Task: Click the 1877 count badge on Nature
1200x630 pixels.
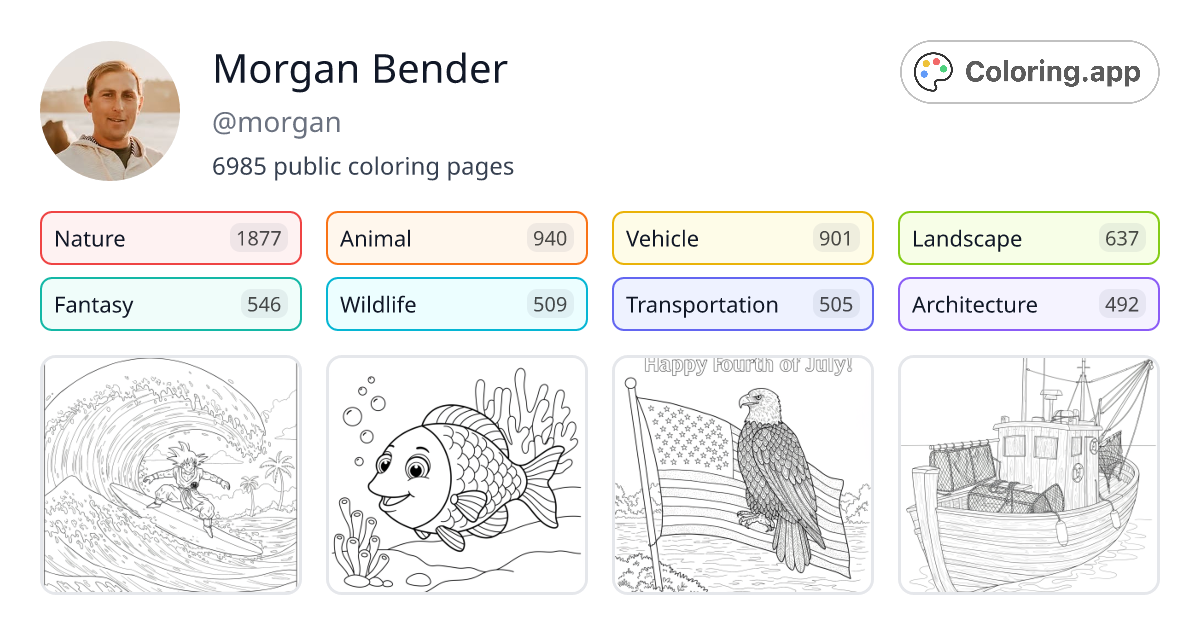Action: (x=261, y=238)
